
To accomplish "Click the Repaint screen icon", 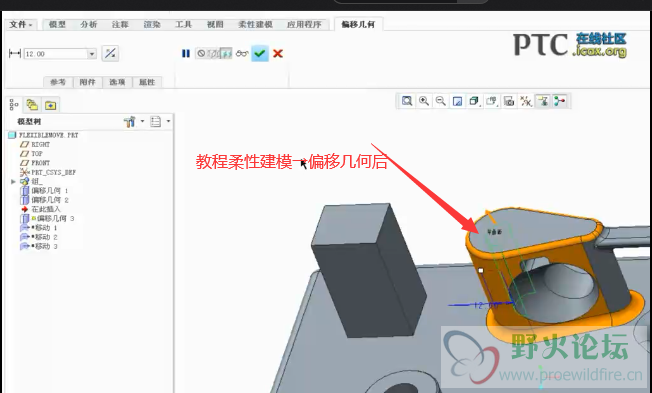I will 457,101.
